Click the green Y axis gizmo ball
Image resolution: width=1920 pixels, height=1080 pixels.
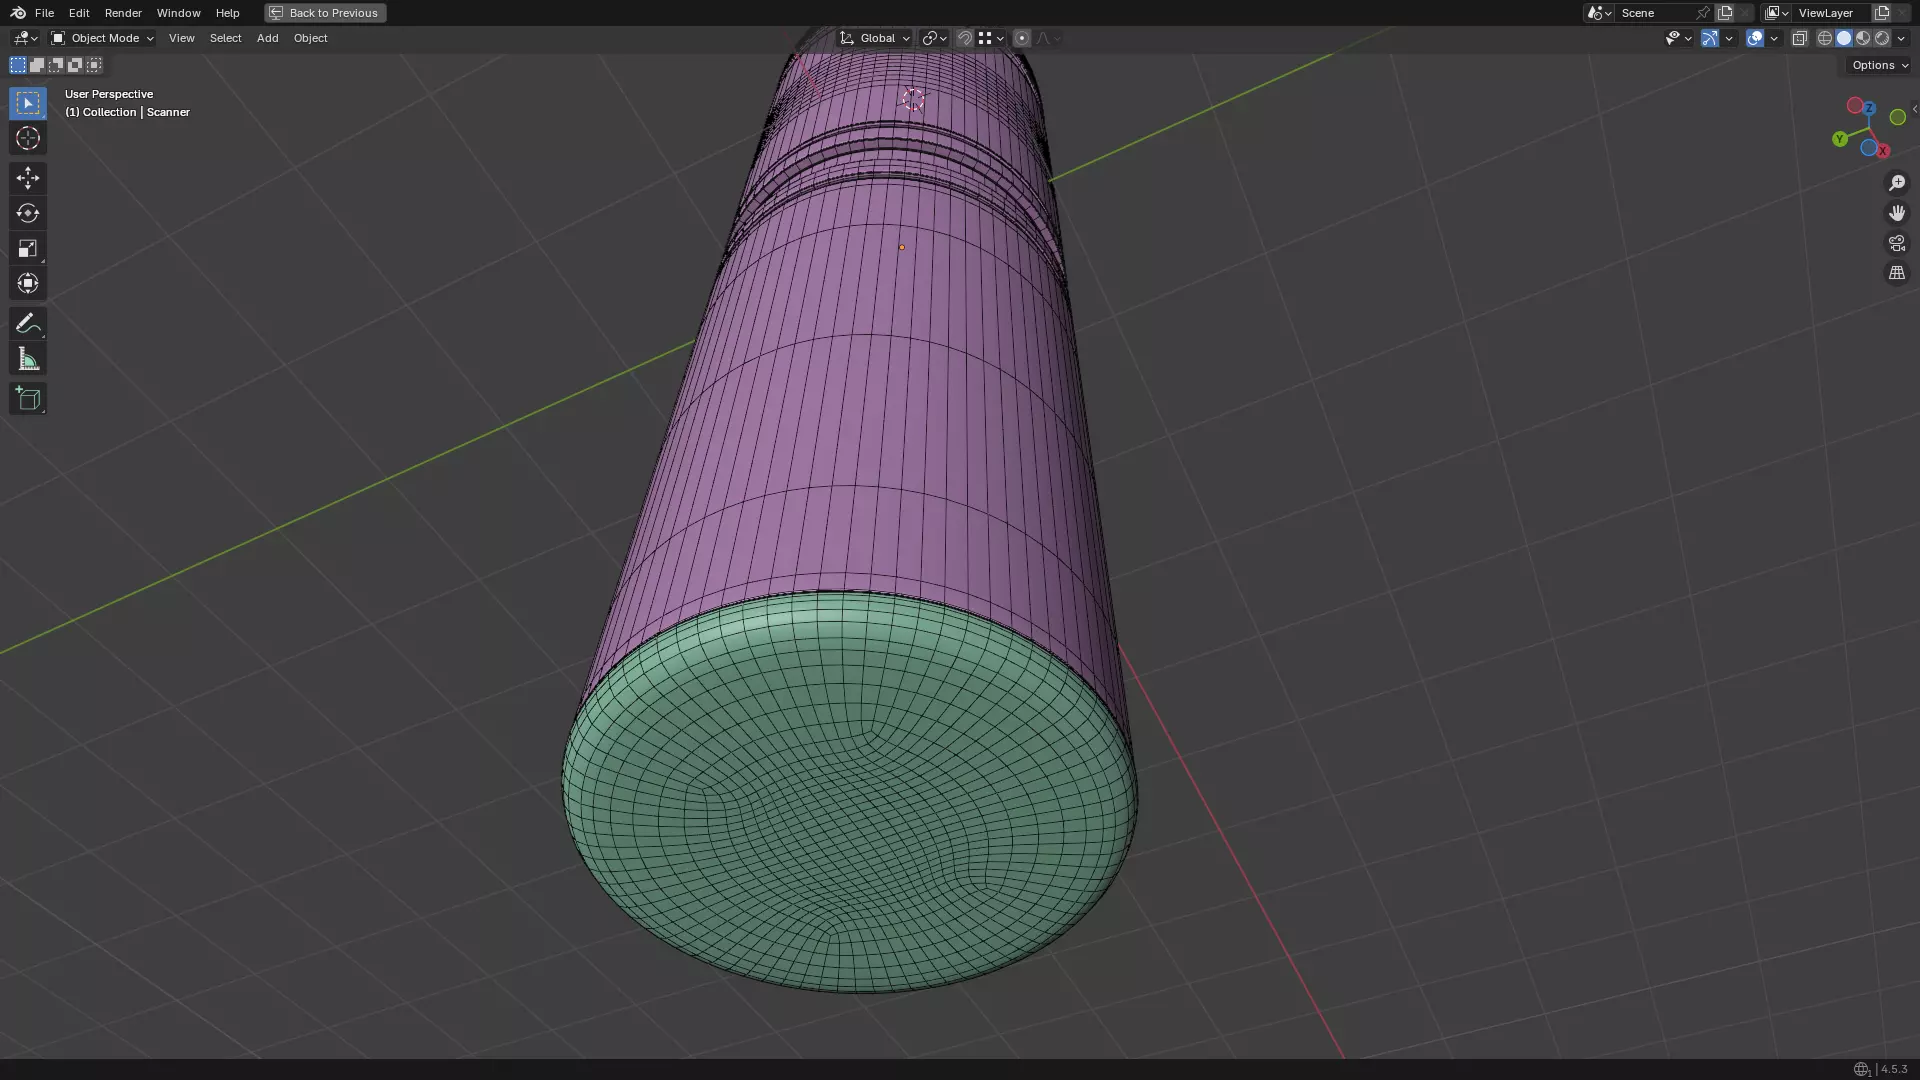point(1840,139)
